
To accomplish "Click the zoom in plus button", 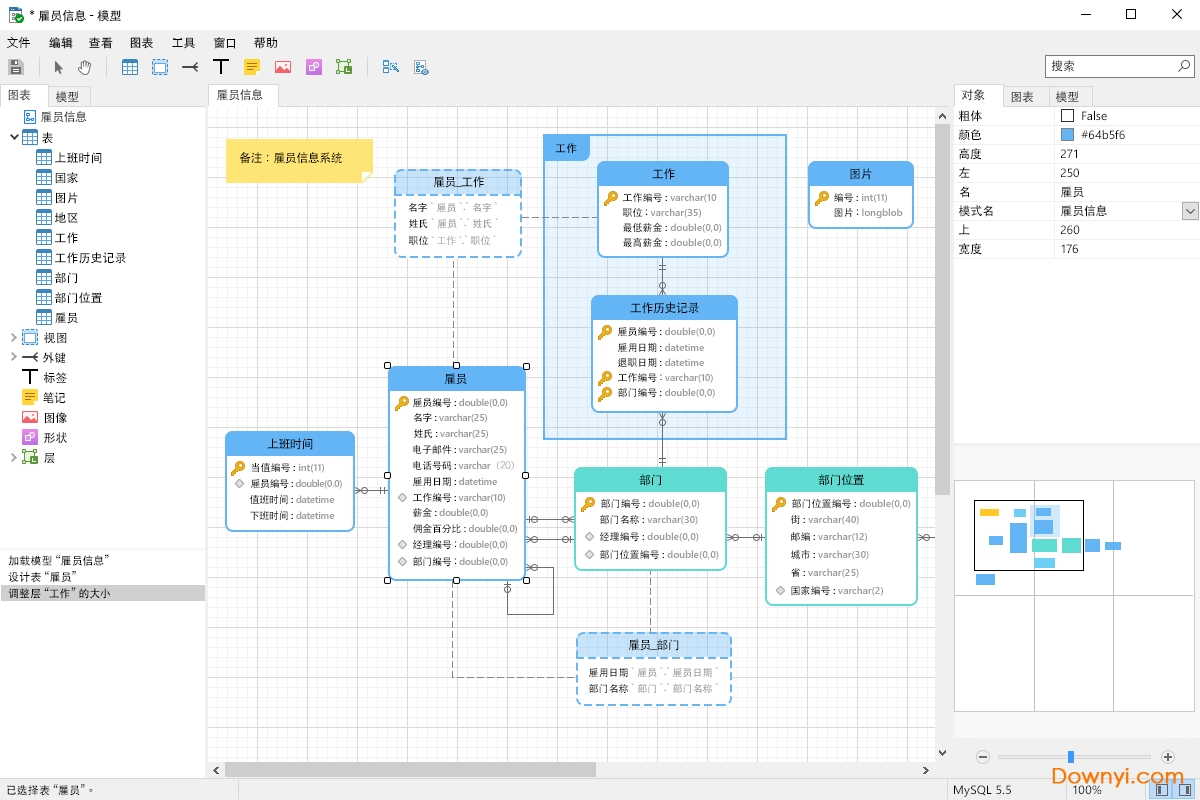I will [1167, 757].
